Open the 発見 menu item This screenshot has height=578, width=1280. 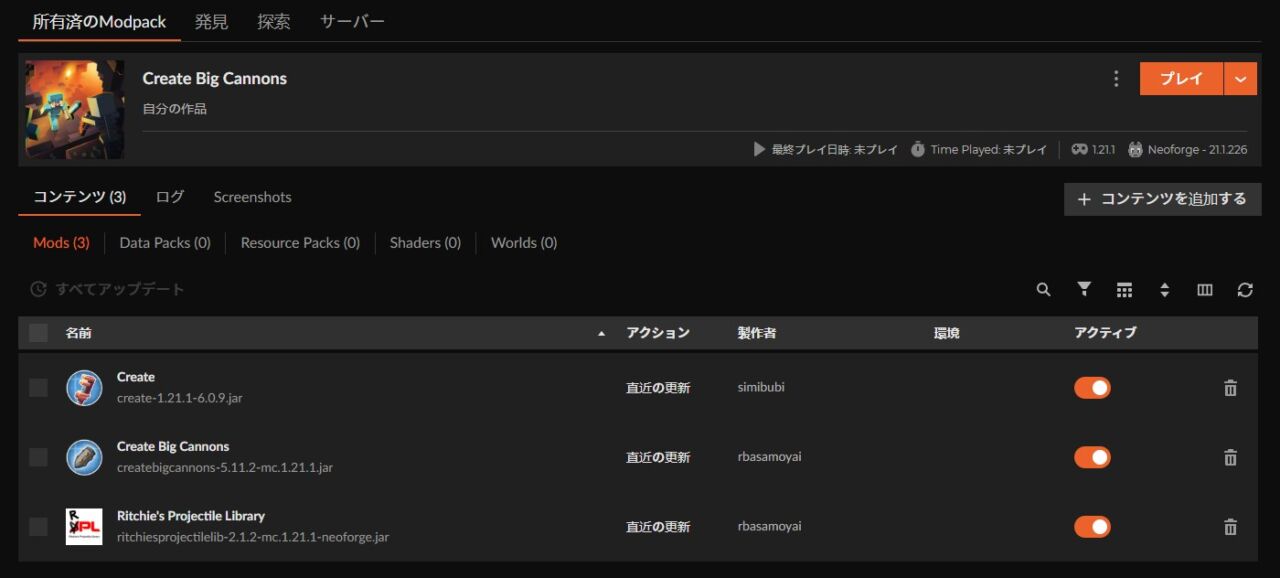[211, 20]
